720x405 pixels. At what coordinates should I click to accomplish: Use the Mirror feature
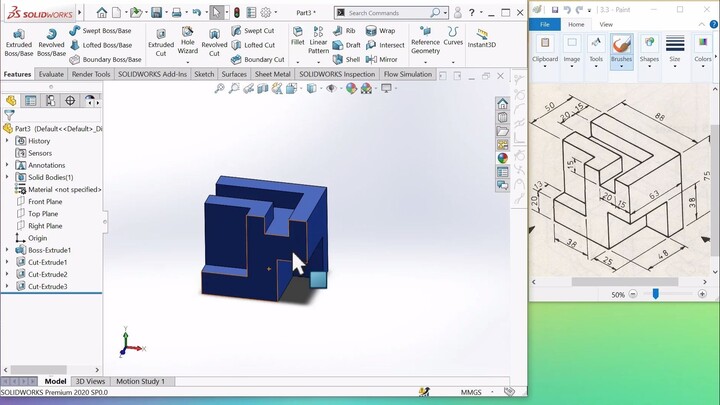(x=381, y=59)
